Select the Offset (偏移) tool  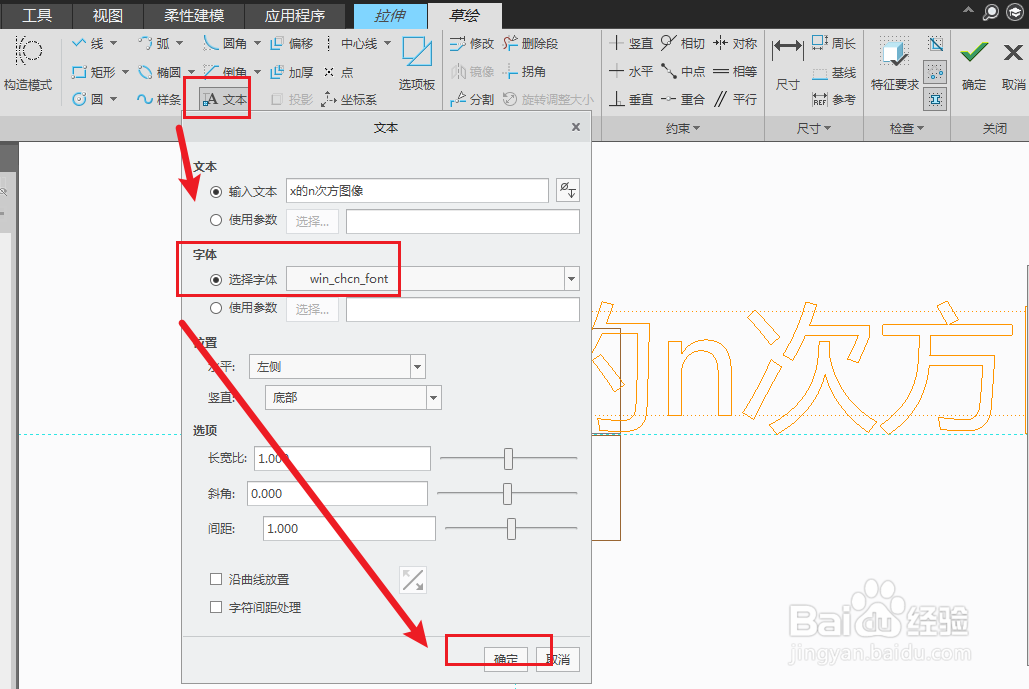tap(291, 43)
